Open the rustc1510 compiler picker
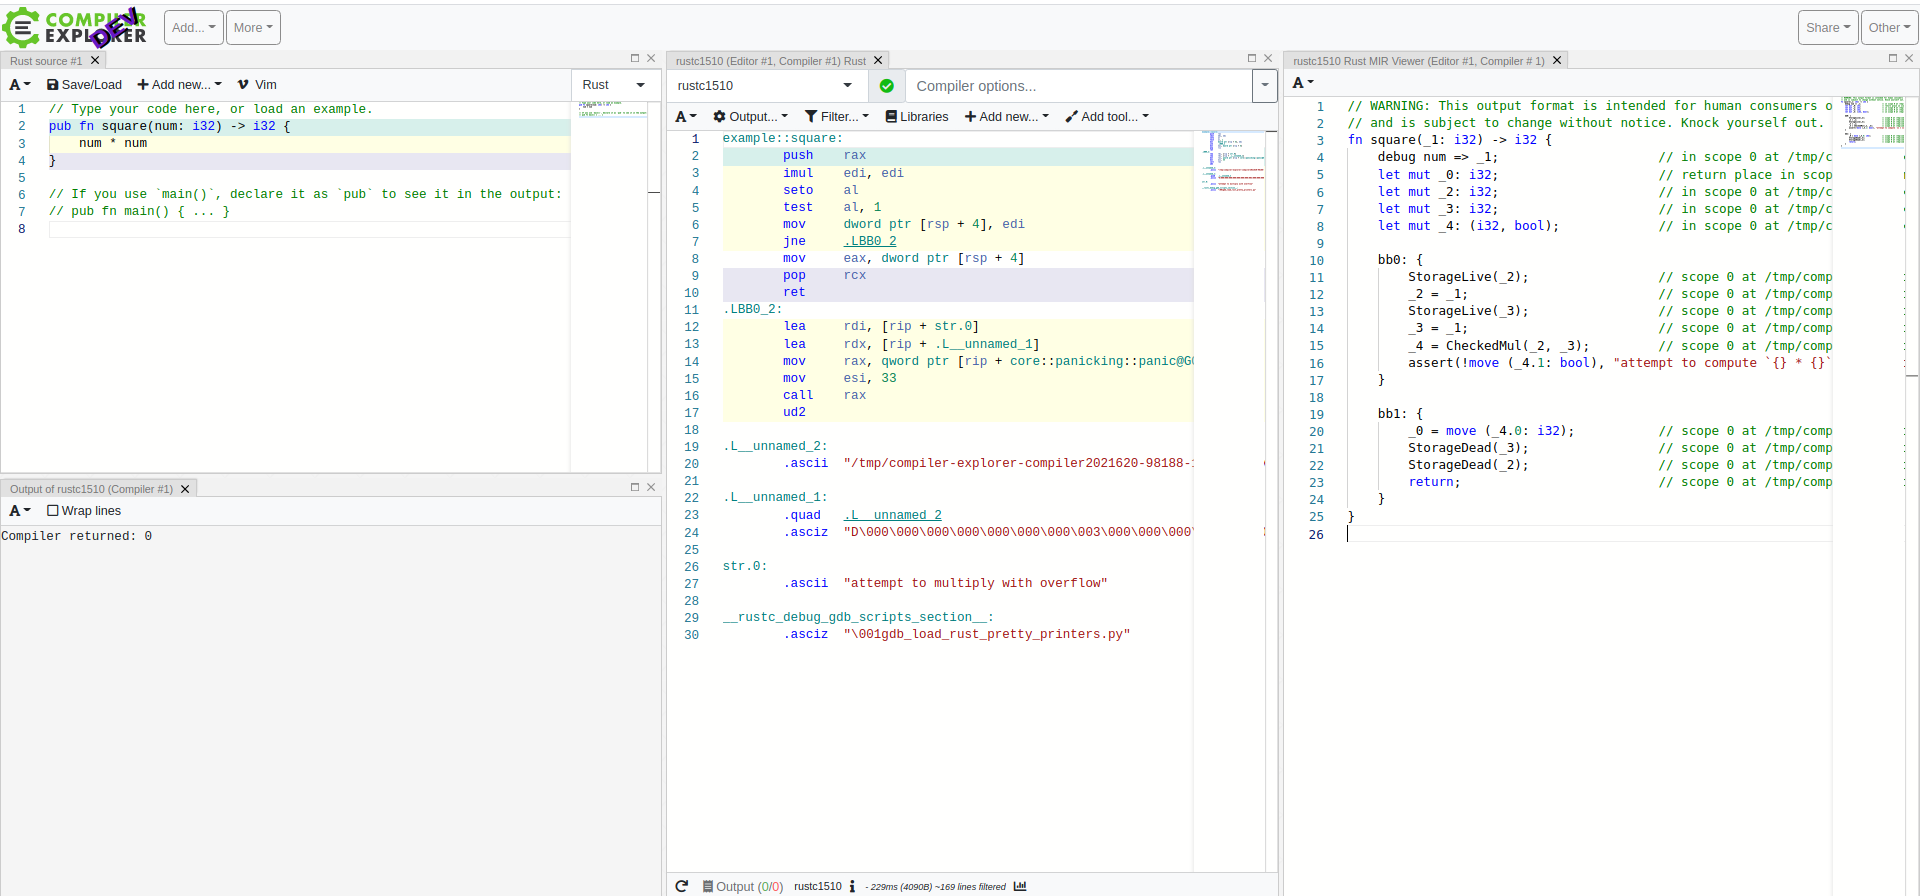The height and width of the screenshot is (896, 1920). coord(766,86)
